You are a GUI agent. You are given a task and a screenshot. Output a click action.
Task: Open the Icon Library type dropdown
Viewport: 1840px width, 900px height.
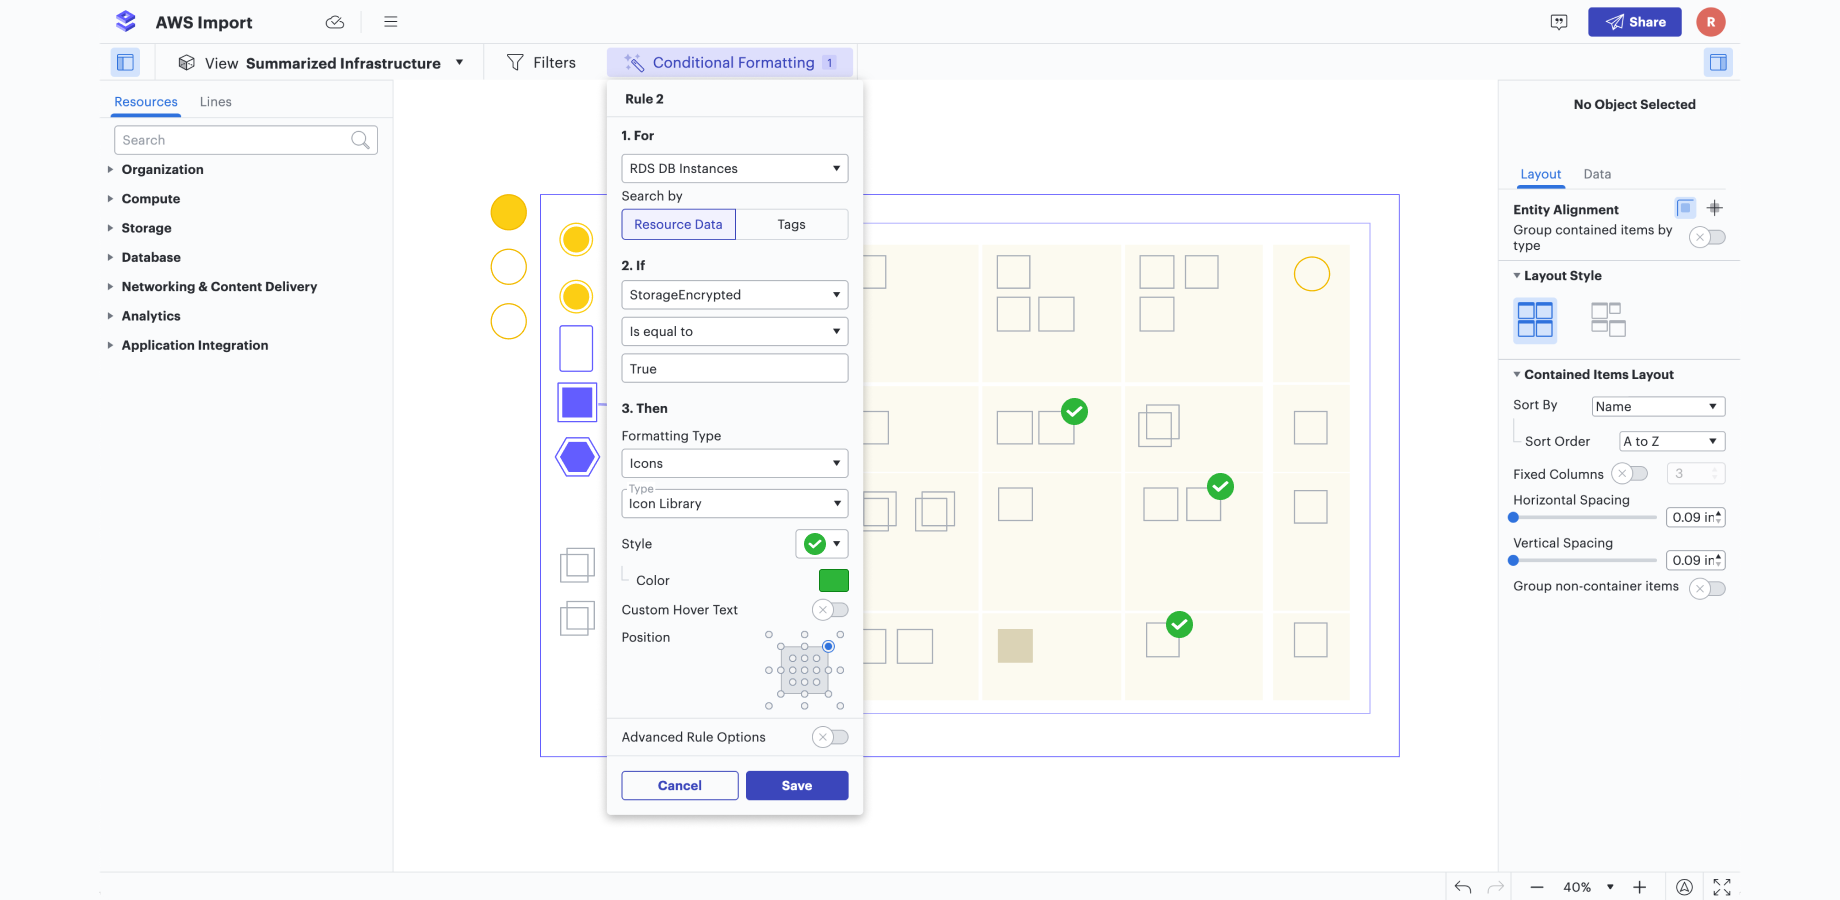tap(735, 503)
